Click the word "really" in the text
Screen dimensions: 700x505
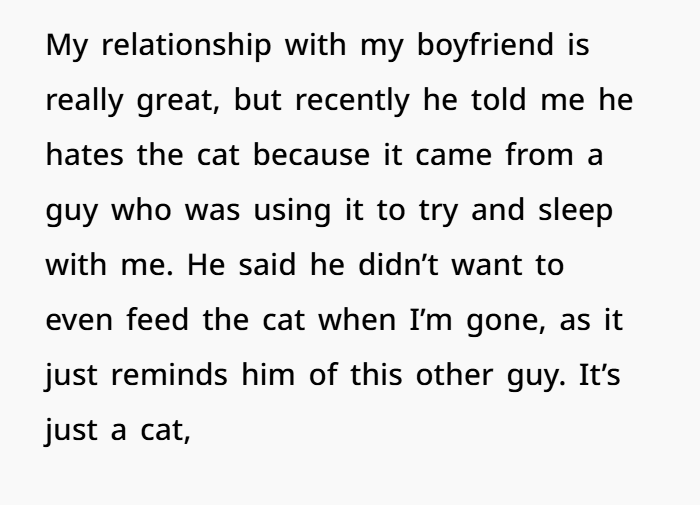point(84,100)
